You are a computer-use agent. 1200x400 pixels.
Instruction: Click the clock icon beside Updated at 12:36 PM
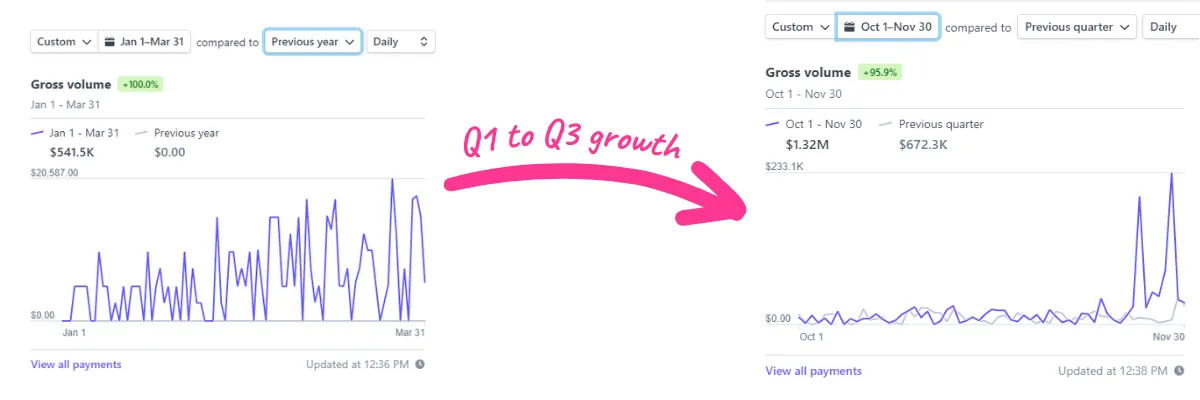click(420, 365)
